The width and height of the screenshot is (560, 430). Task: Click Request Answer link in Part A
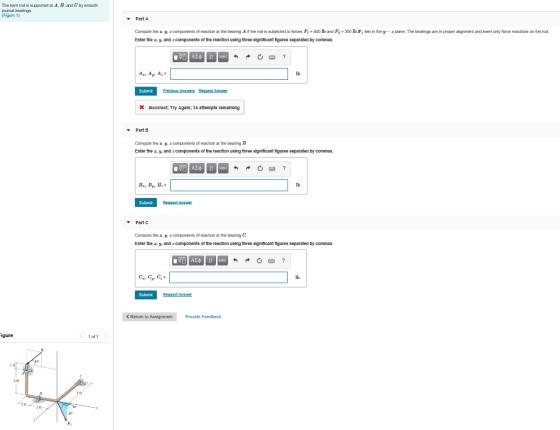pyautogui.click(x=213, y=91)
